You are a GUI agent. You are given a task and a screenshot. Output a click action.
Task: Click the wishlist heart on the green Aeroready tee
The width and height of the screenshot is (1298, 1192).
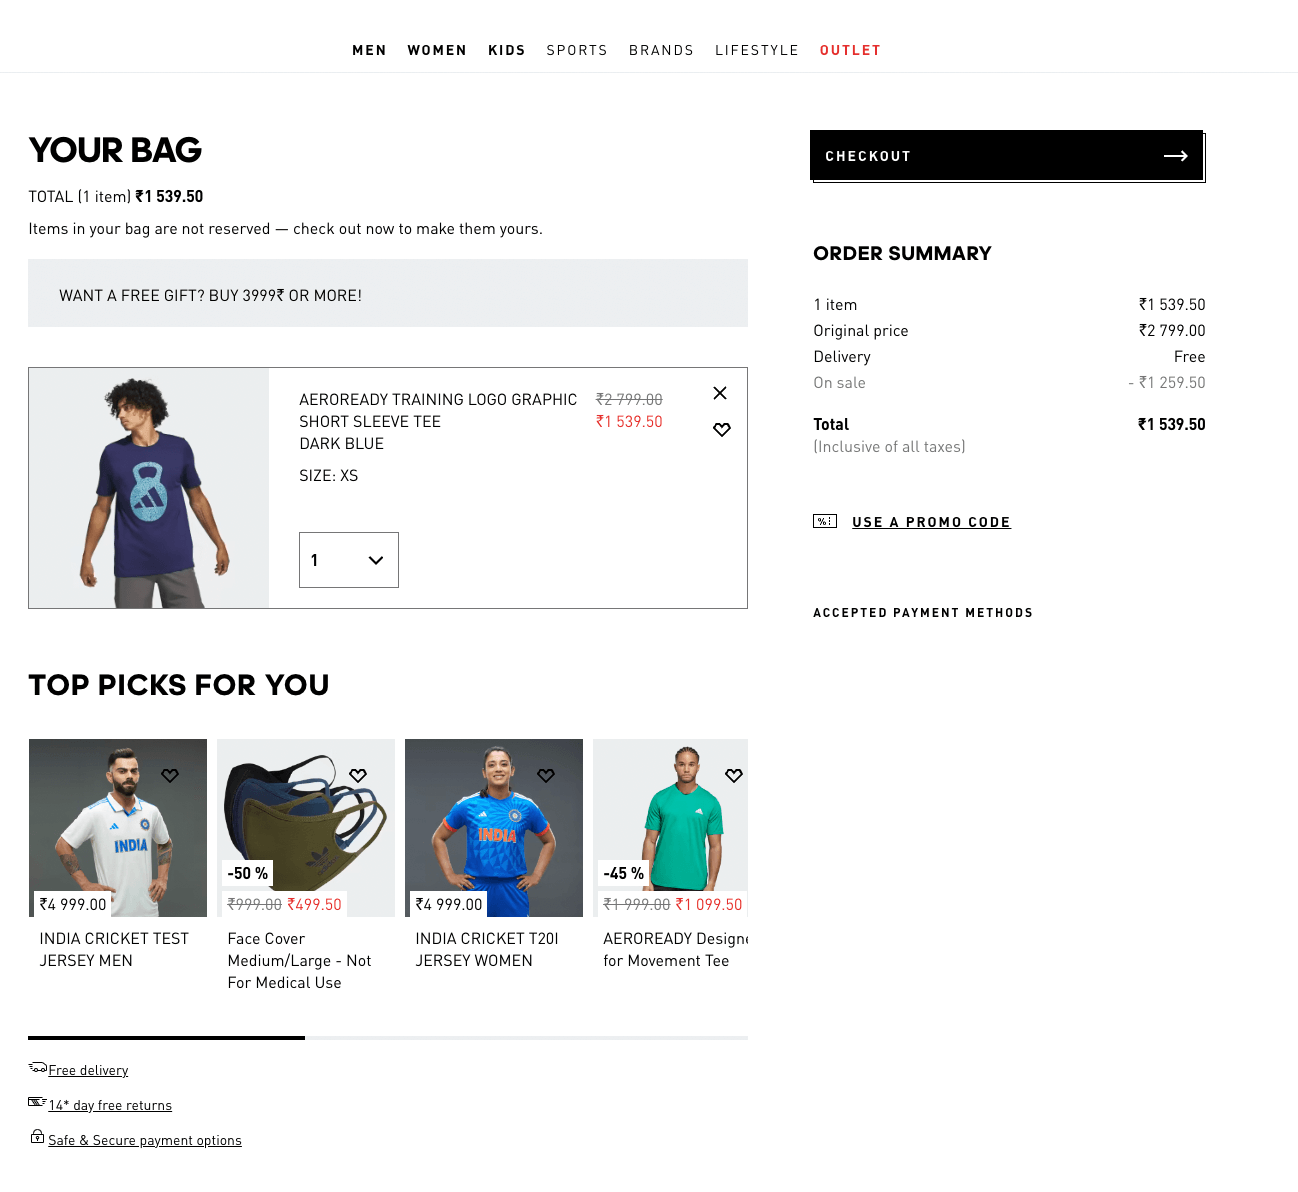734,776
